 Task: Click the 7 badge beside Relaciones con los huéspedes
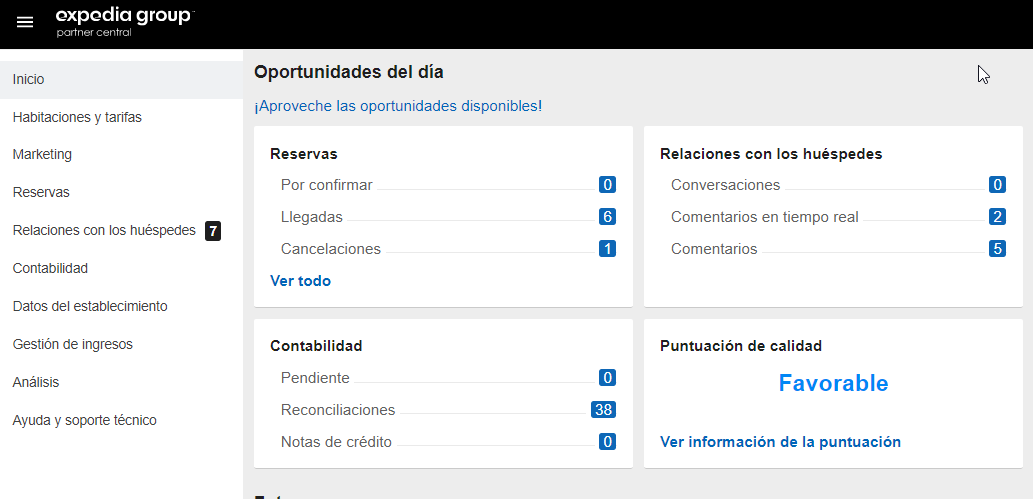click(212, 231)
